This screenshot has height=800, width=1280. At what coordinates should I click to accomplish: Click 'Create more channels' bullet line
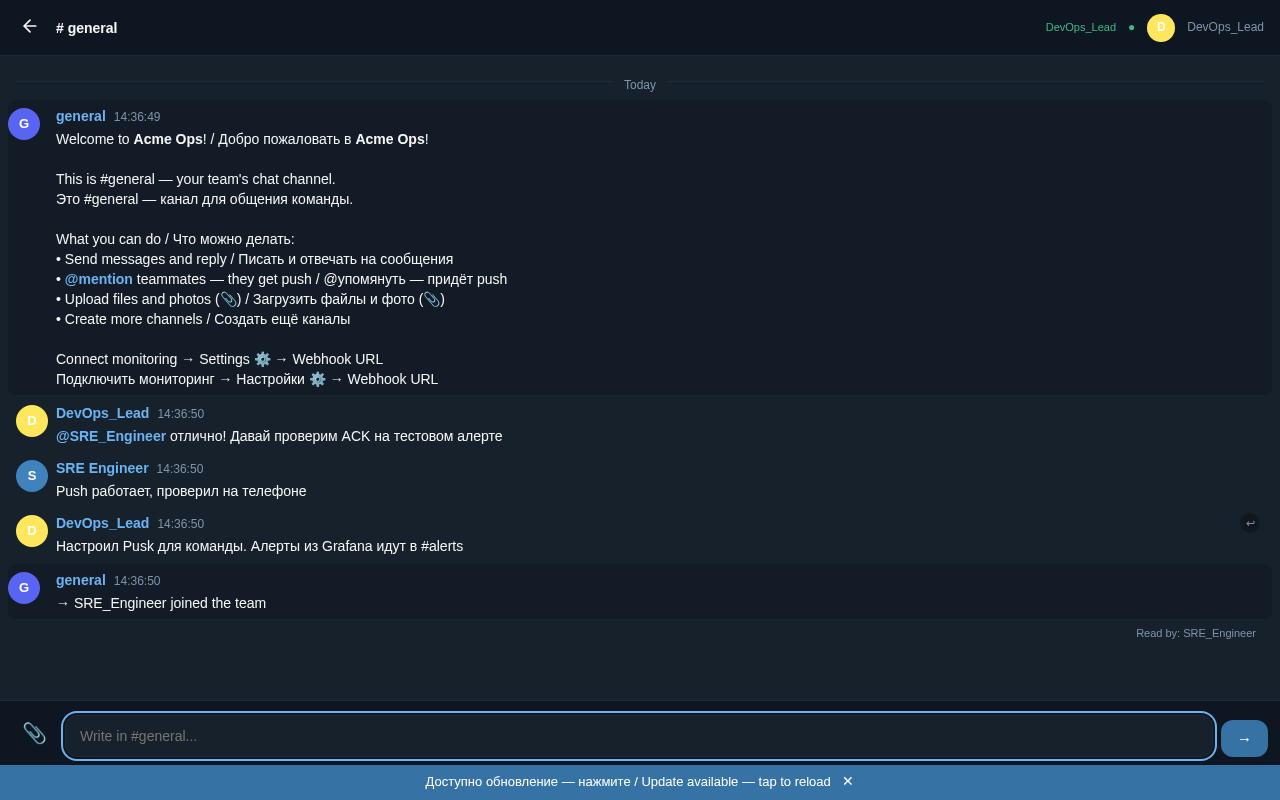(x=203, y=319)
